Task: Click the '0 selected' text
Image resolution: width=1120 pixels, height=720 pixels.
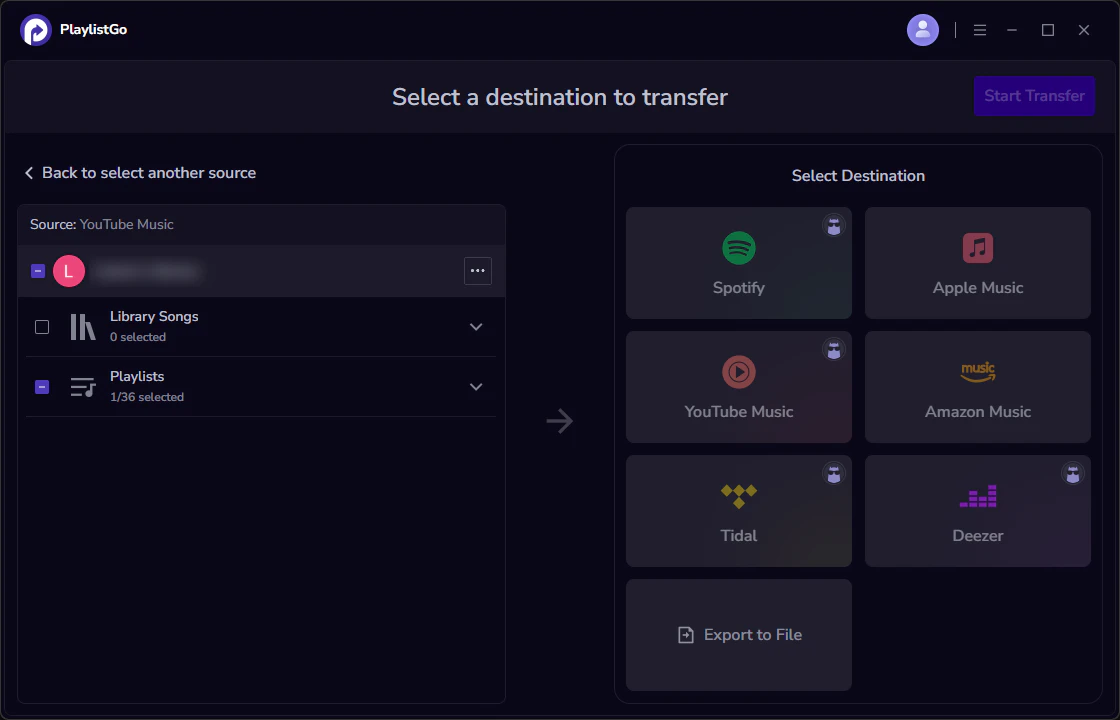Action: pos(138,336)
